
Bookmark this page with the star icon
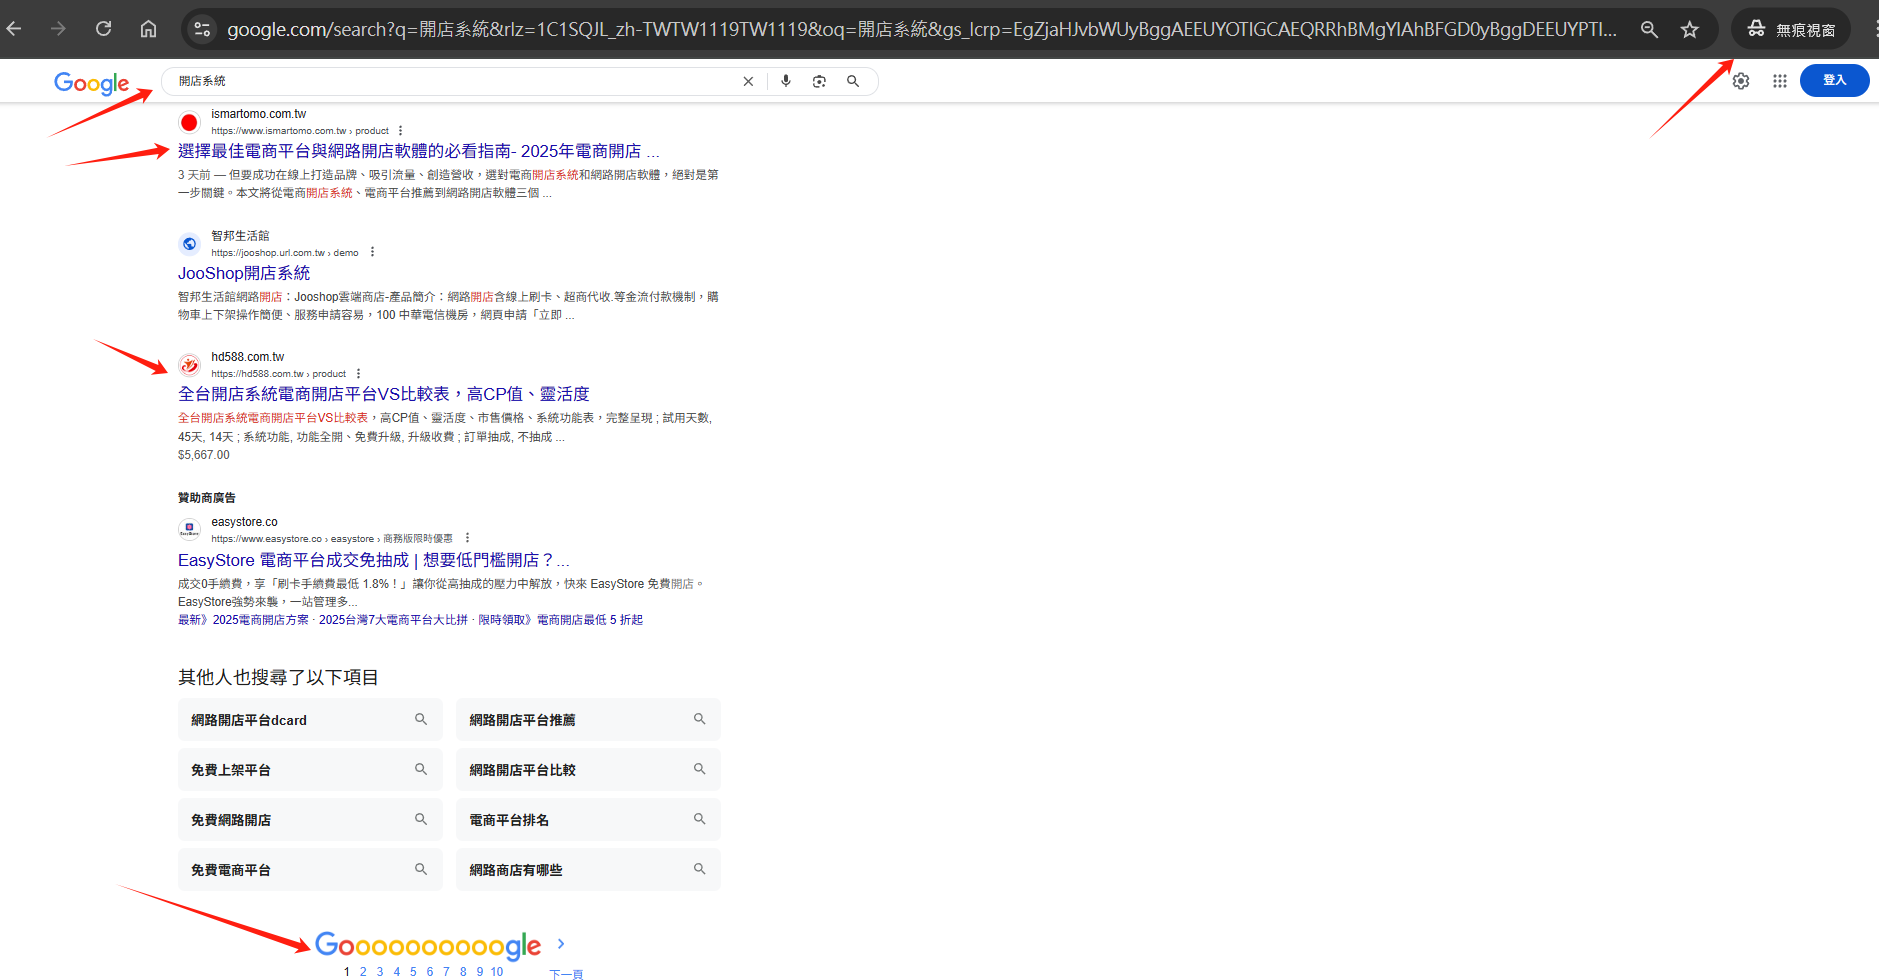click(1690, 29)
